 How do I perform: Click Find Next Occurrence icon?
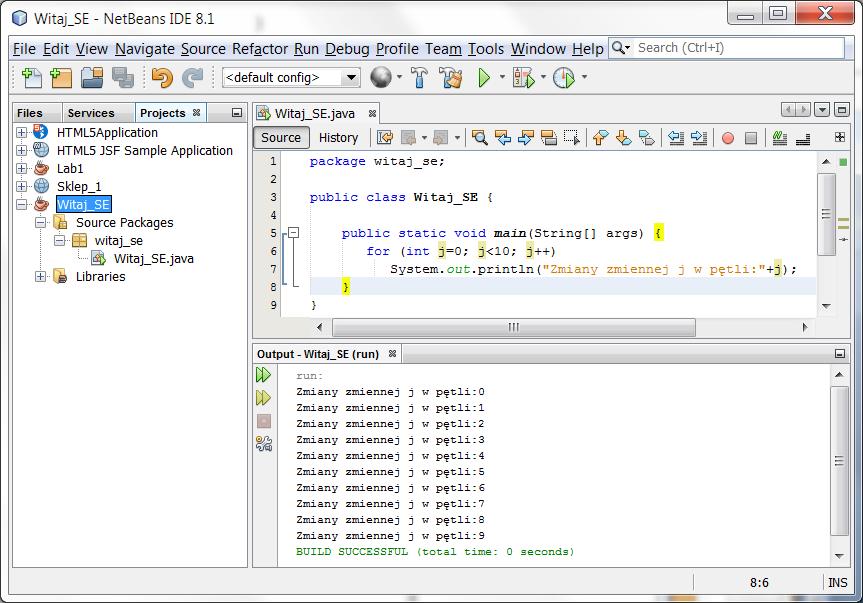click(x=526, y=138)
